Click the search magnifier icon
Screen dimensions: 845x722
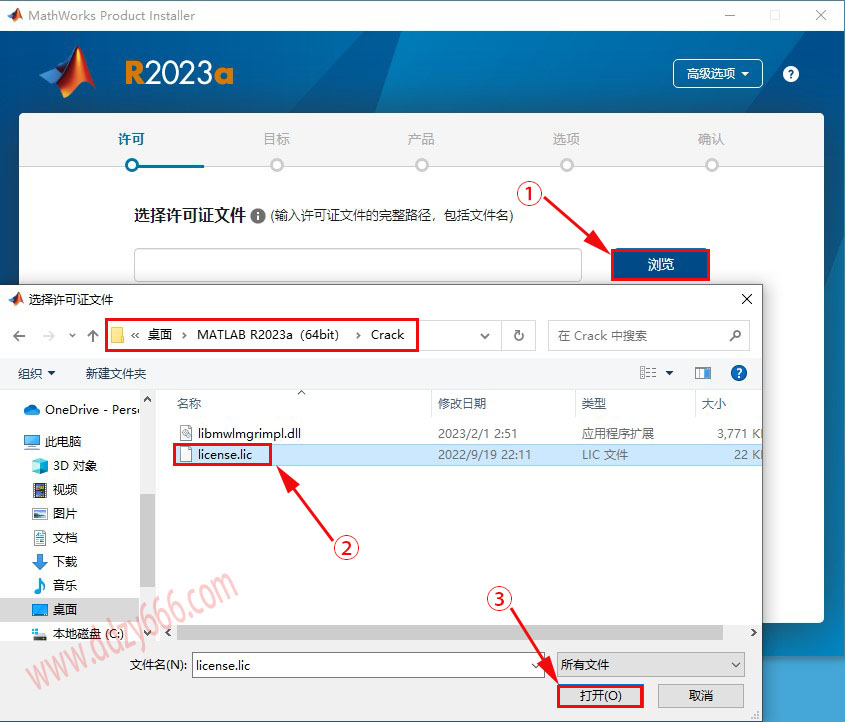pos(735,336)
